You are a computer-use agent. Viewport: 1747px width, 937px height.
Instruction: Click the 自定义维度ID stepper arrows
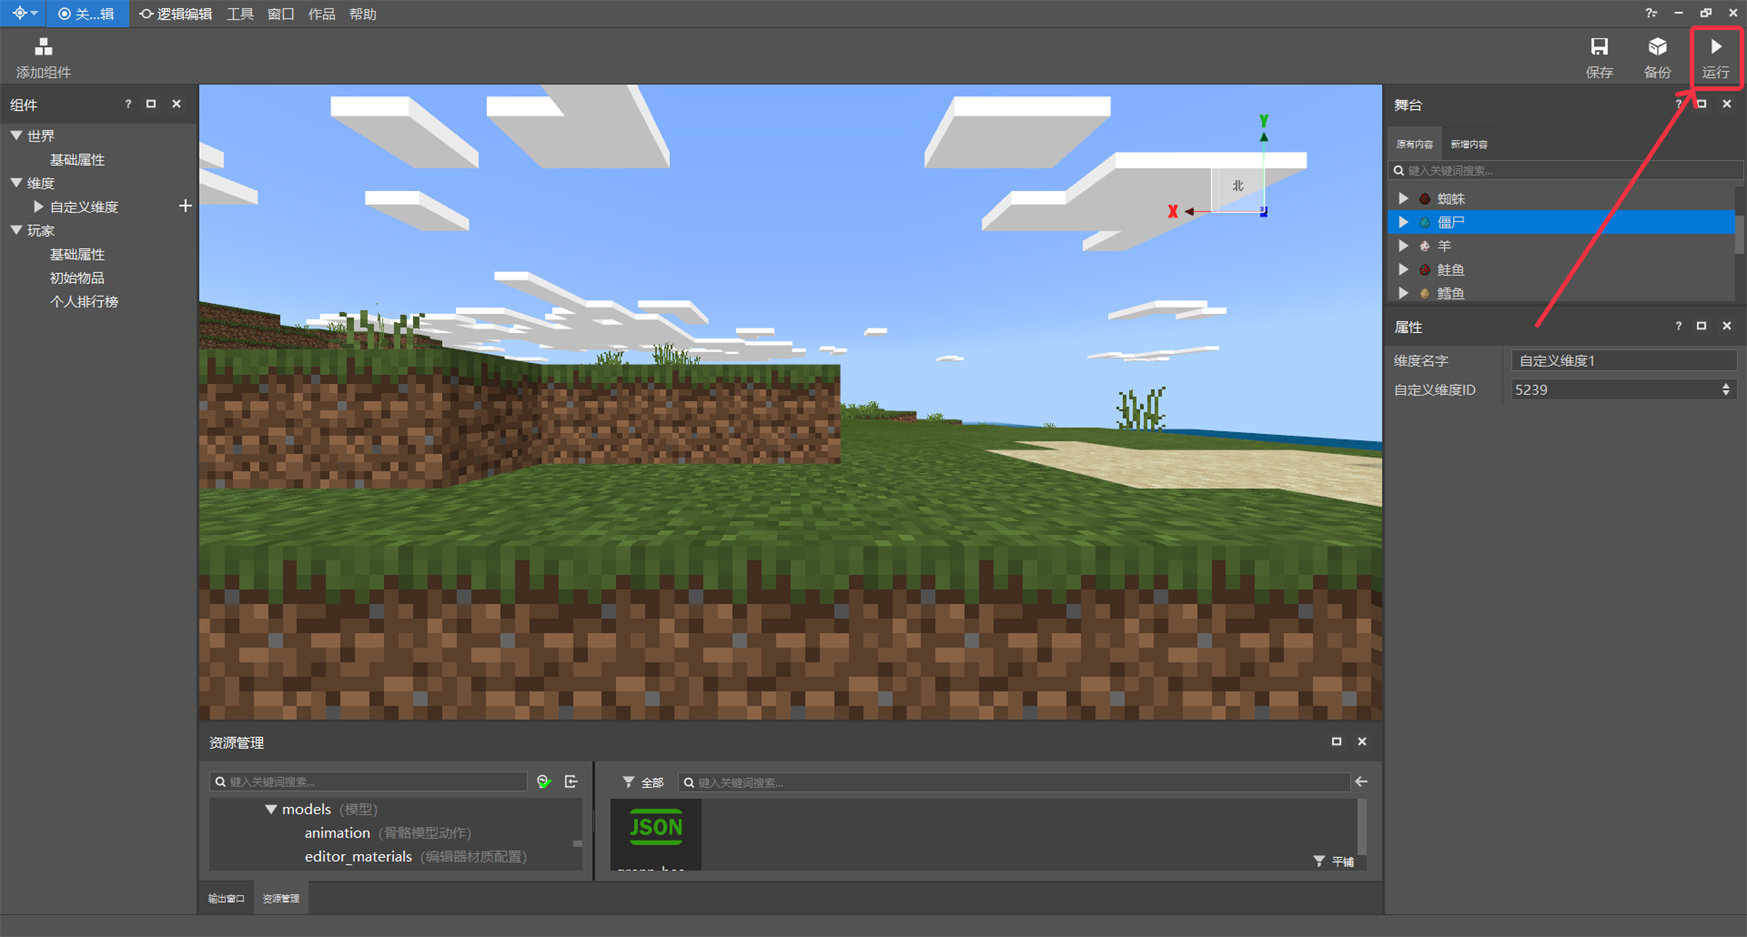[x=1726, y=390]
